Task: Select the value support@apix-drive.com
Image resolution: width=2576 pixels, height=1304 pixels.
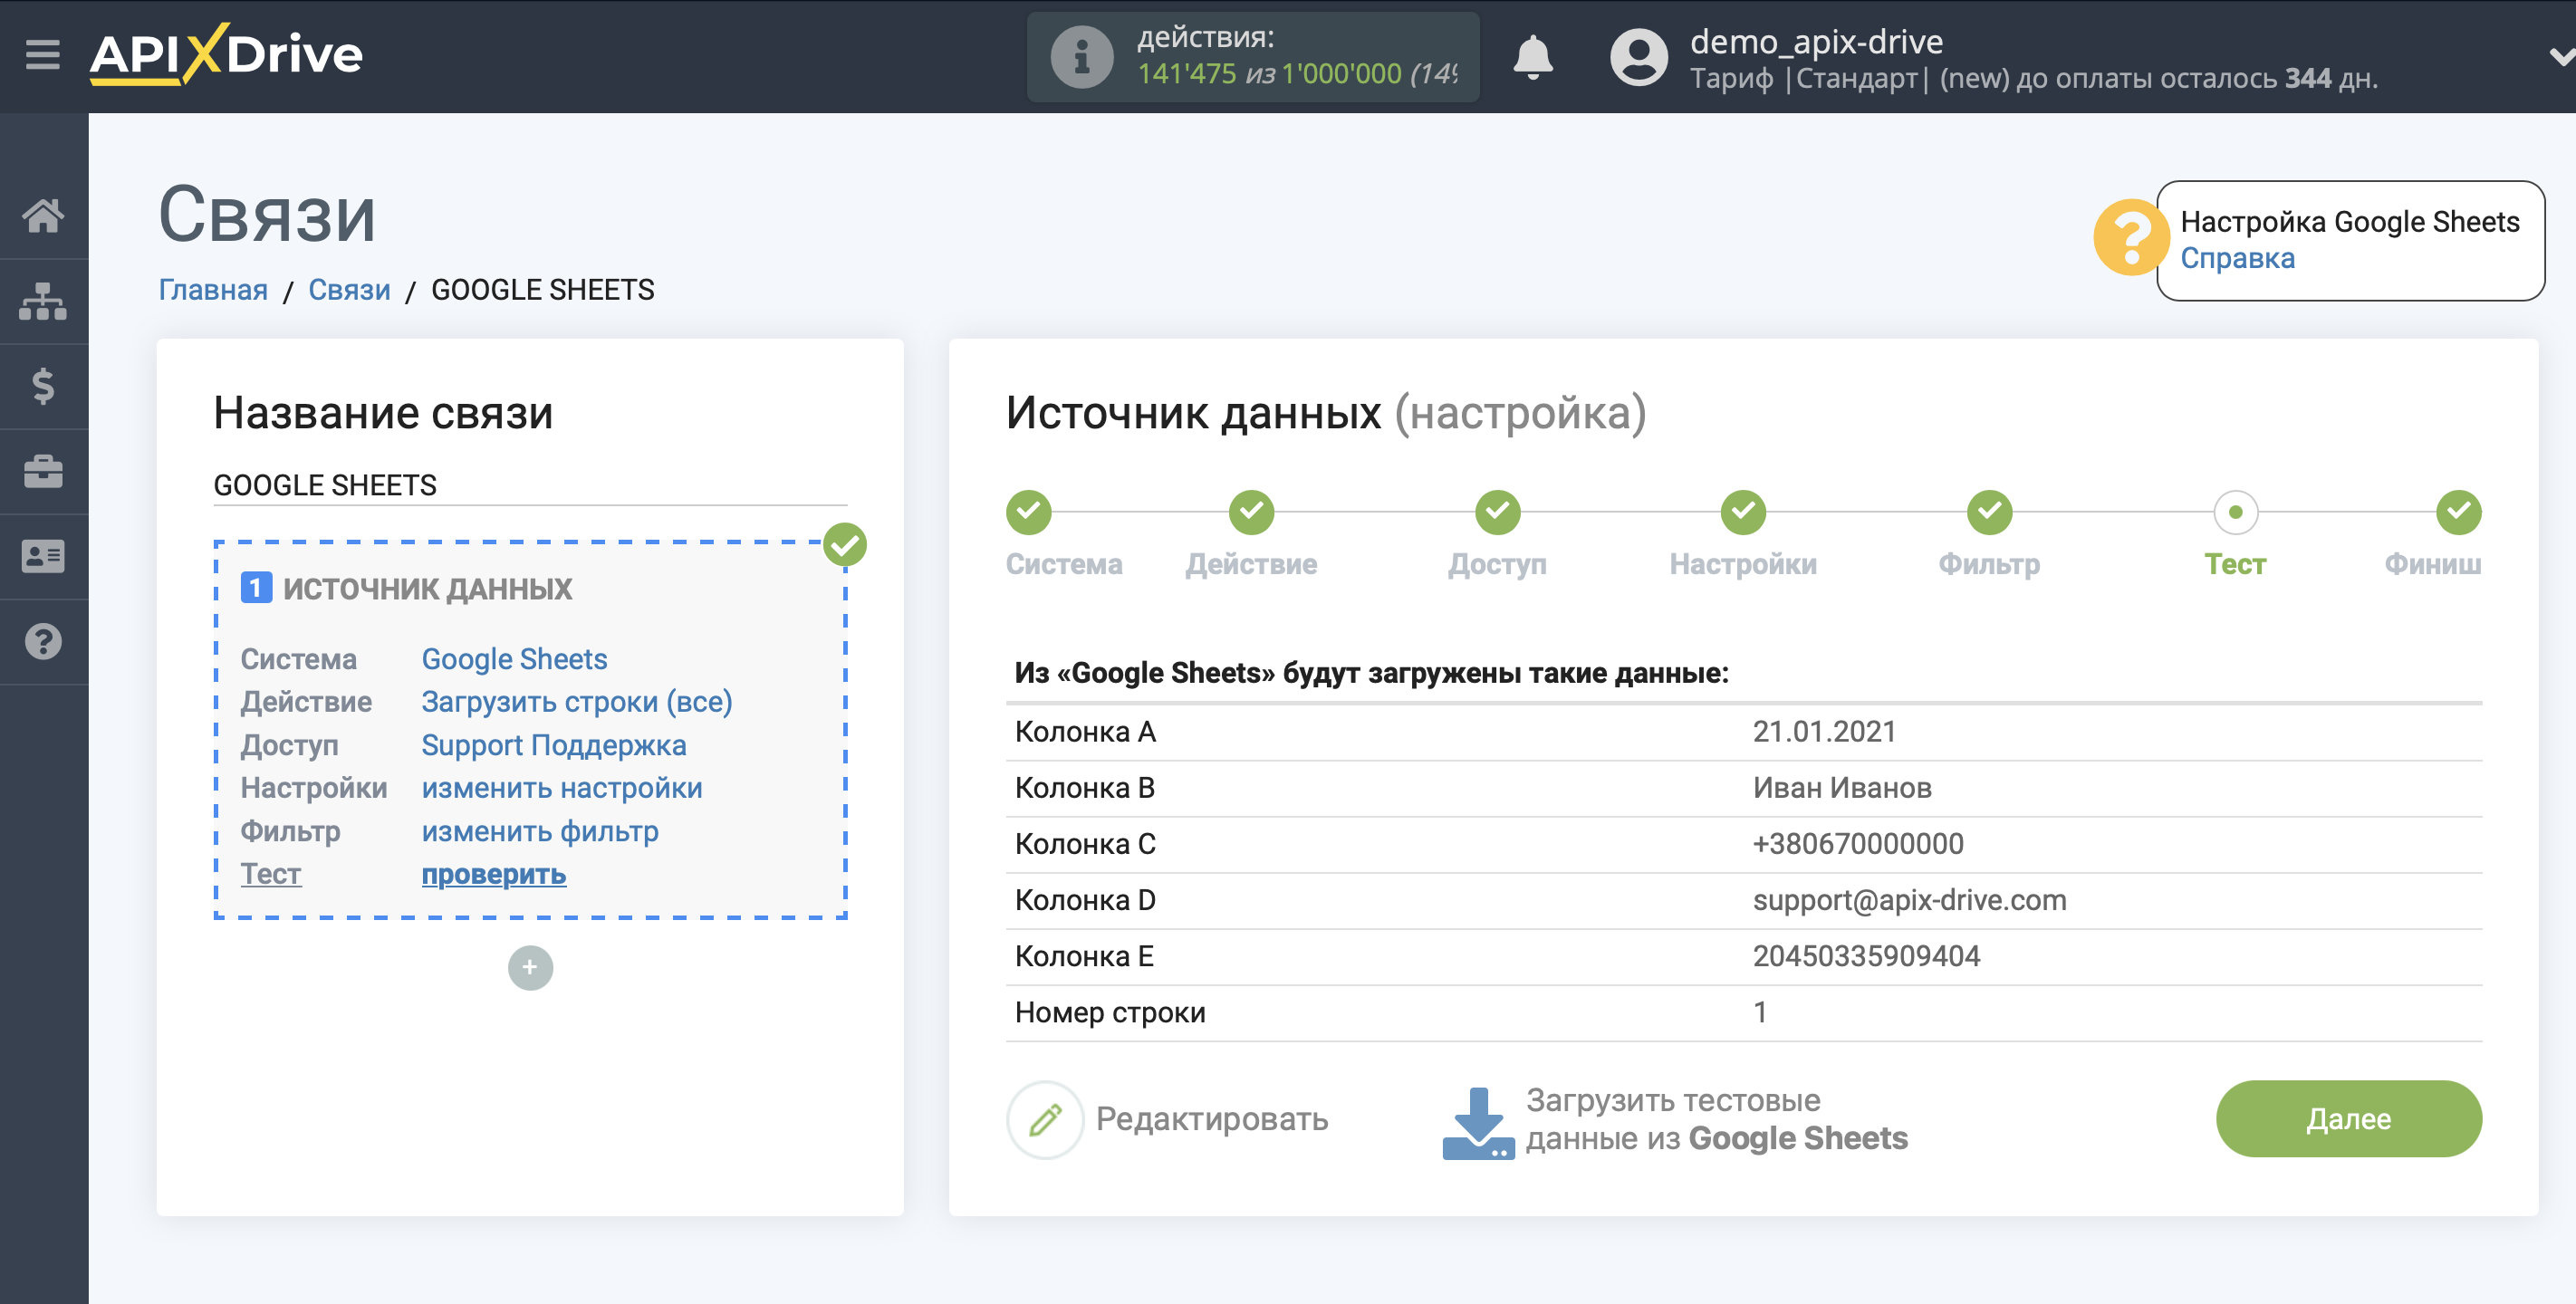Action: 1909,900
